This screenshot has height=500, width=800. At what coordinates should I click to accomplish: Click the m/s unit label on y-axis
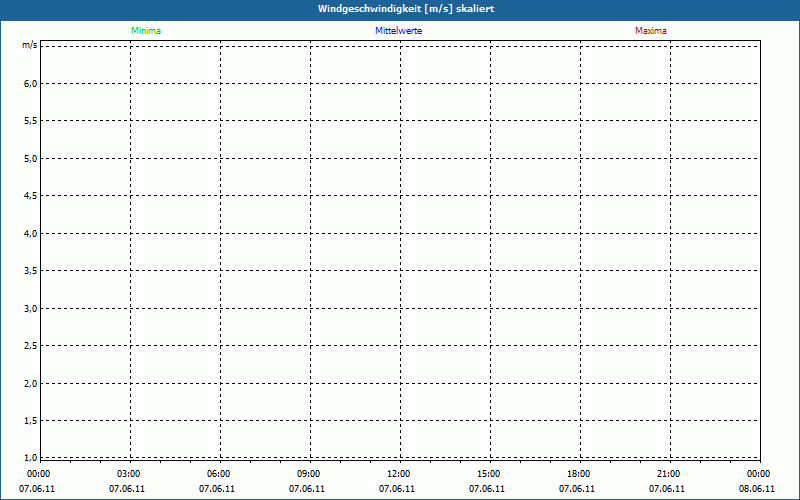coord(30,45)
